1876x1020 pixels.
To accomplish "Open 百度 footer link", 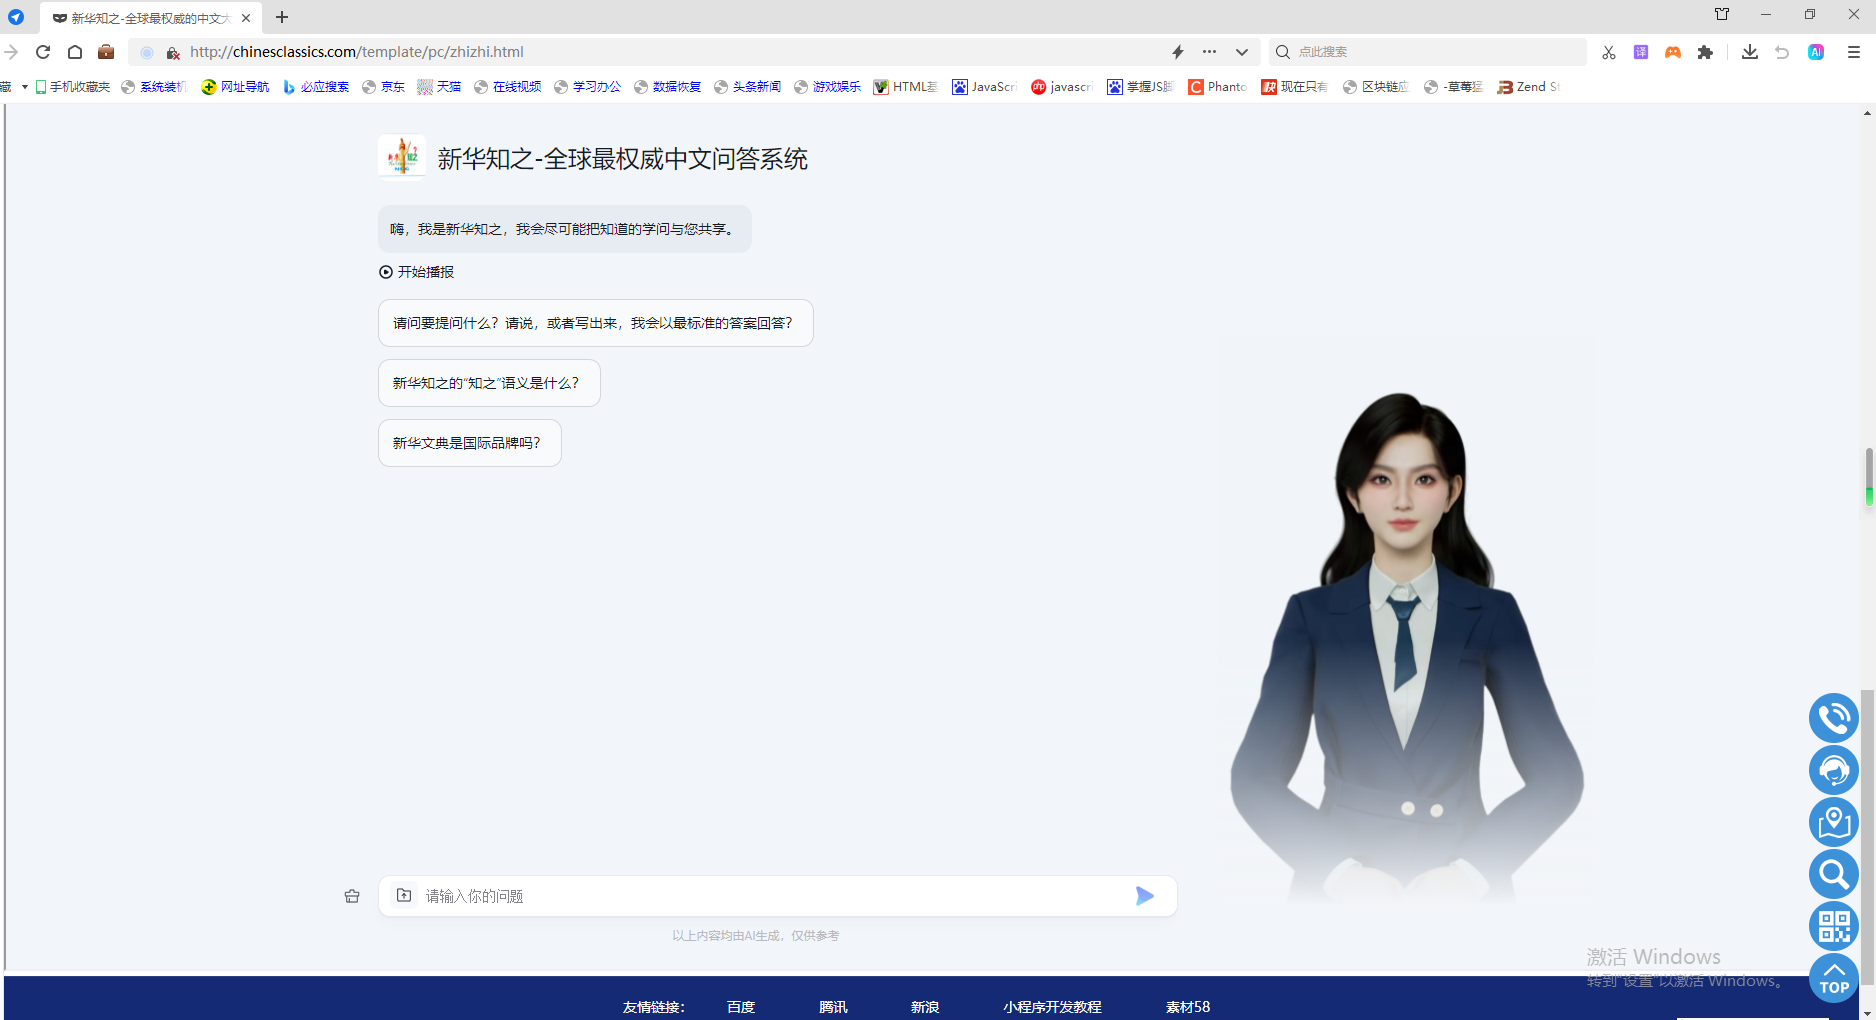I will tap(741, 1007).
